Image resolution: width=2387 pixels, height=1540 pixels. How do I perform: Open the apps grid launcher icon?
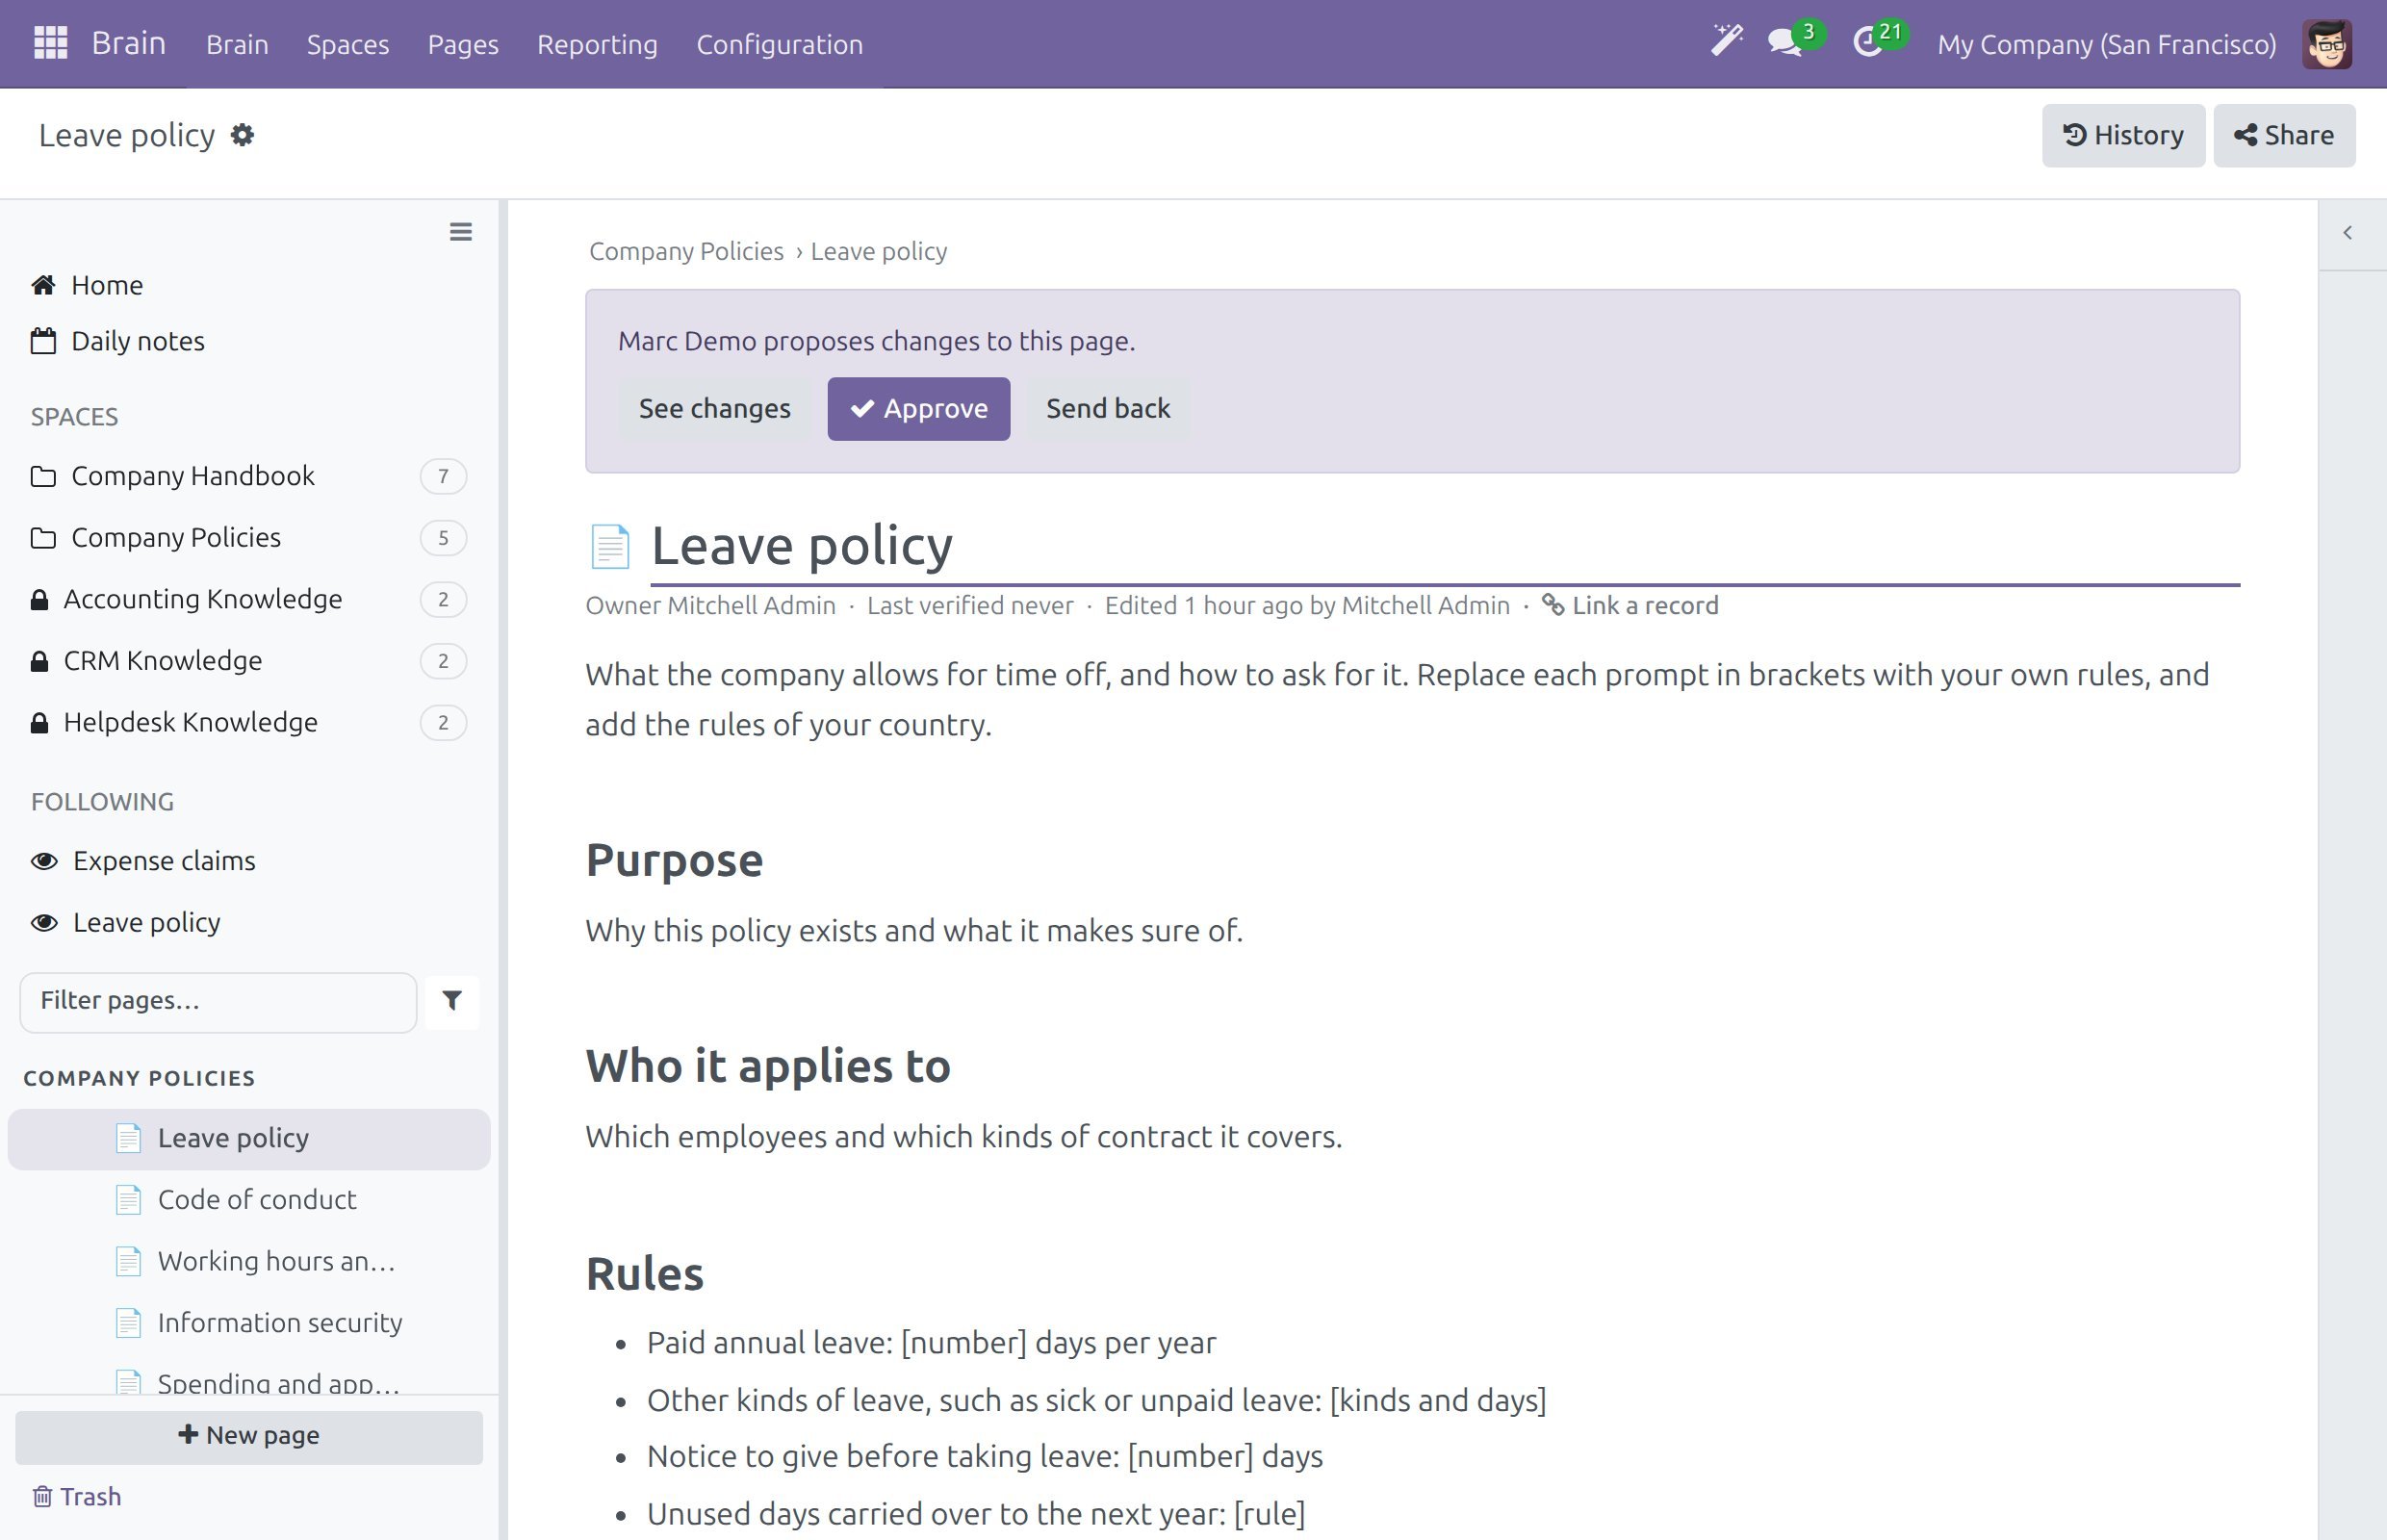pyautogui.click(x=50, y=43)
